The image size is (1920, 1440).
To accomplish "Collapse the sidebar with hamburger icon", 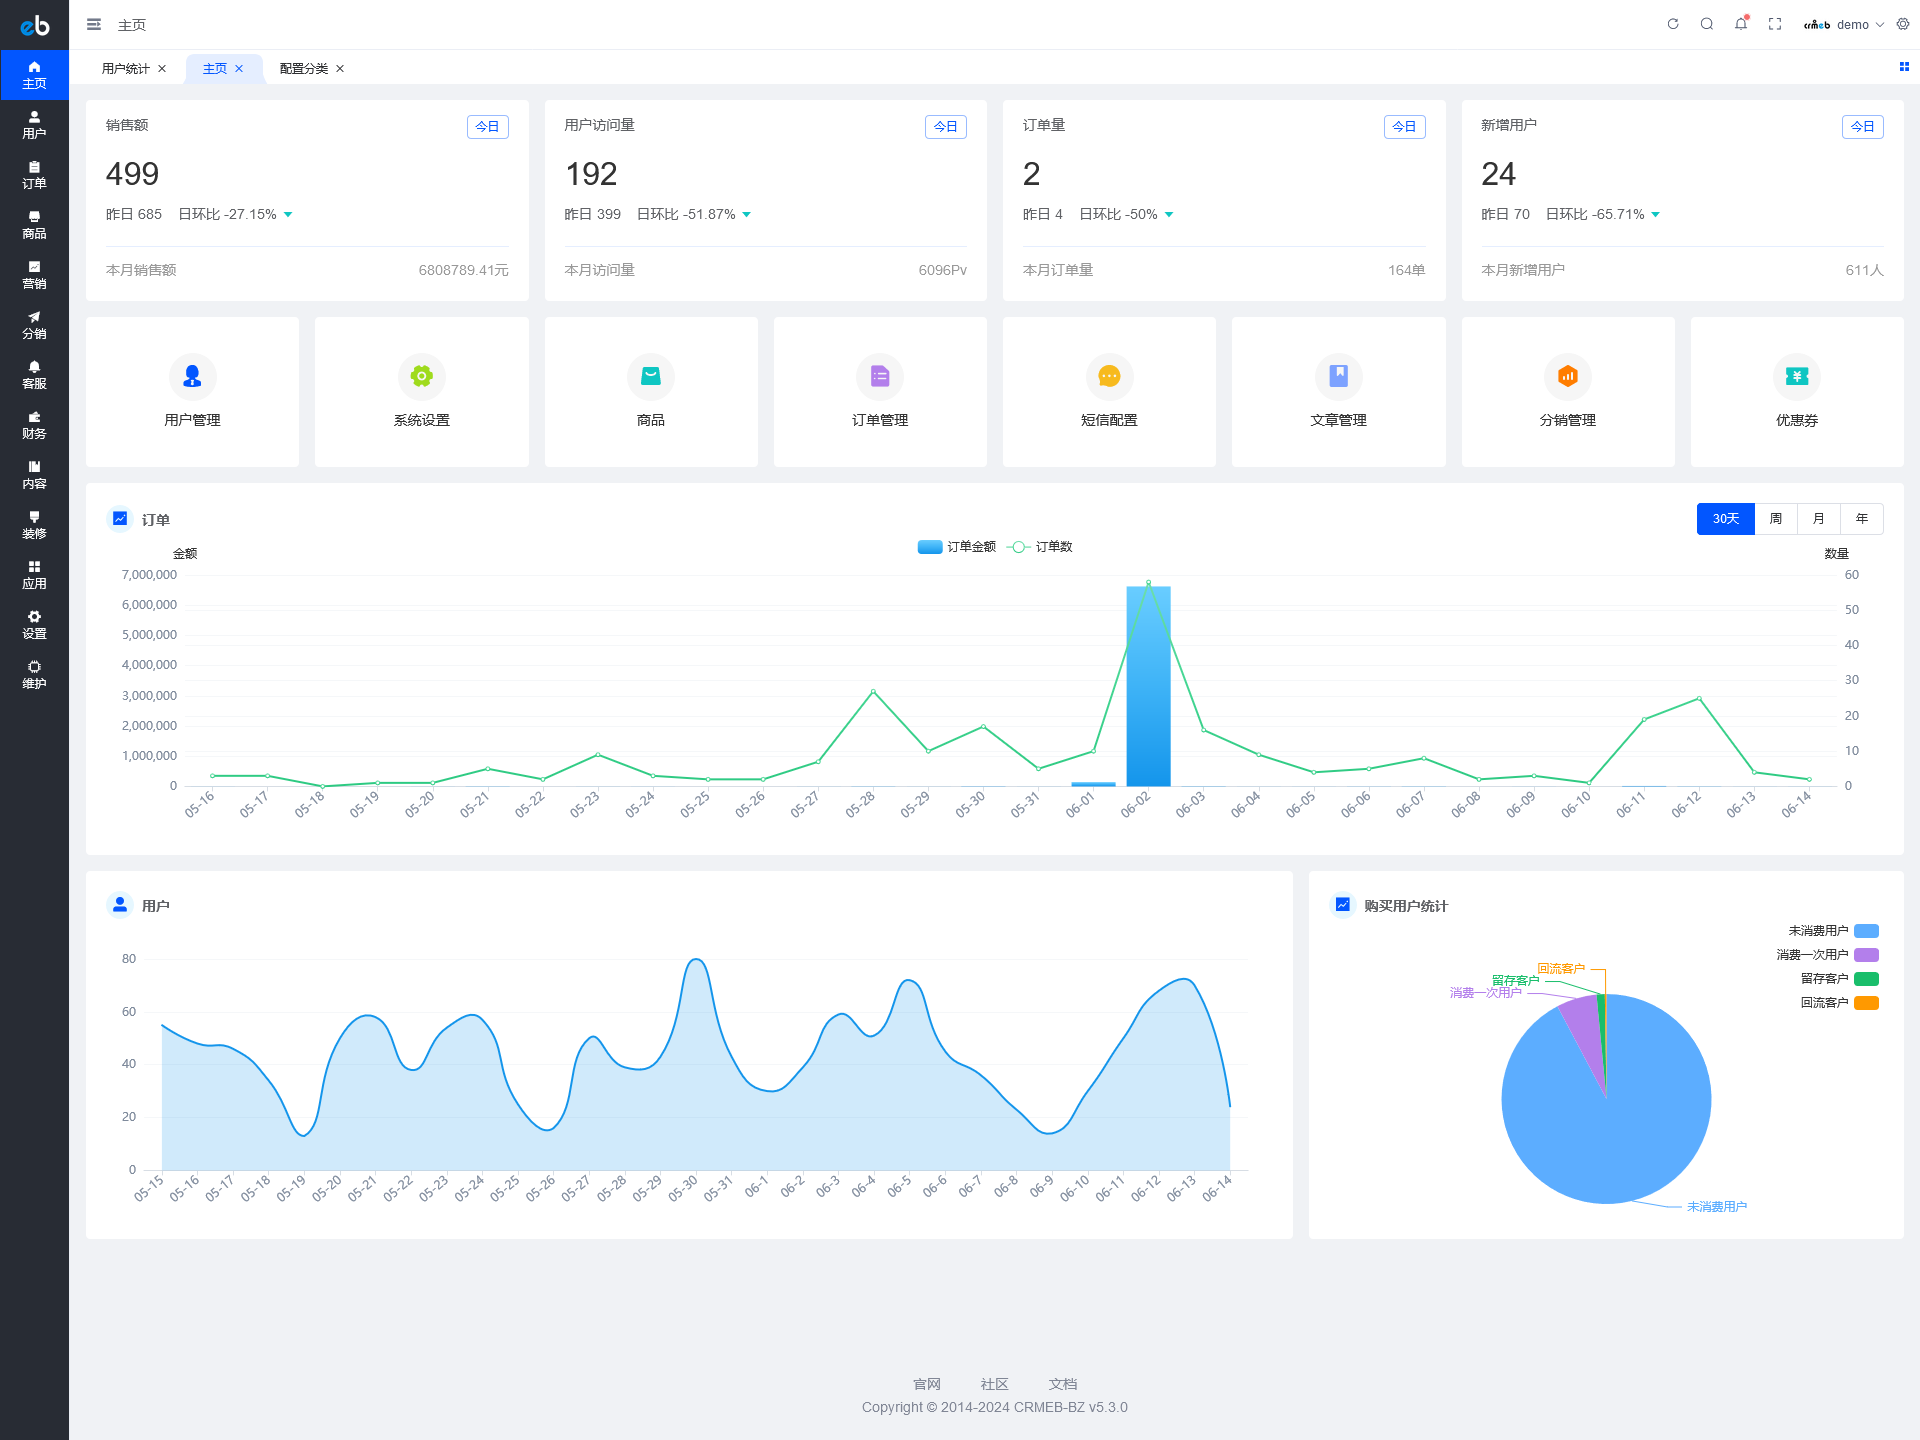I will [x=94, y=24].
